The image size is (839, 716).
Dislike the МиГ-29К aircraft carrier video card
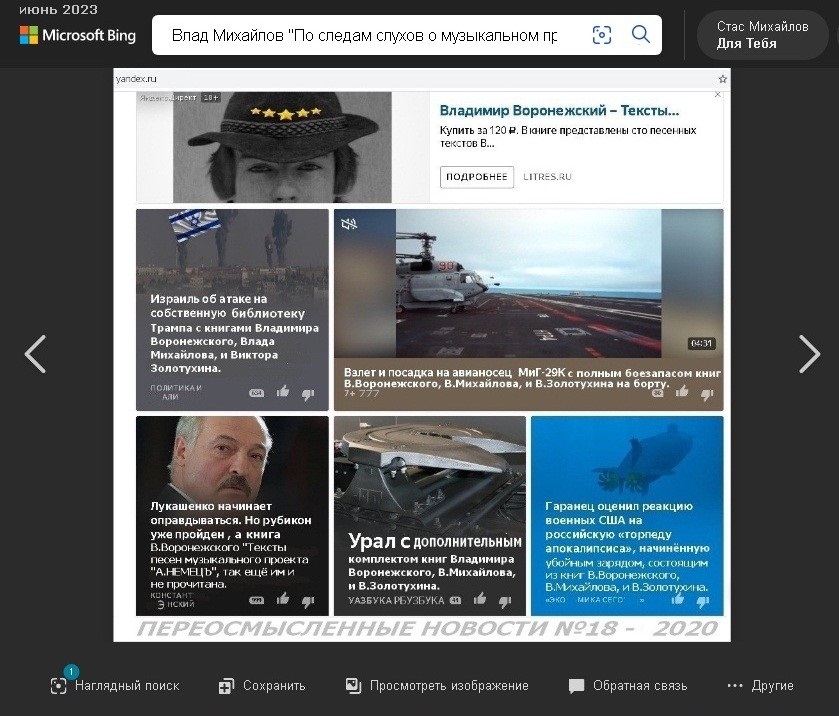(707, 394)
